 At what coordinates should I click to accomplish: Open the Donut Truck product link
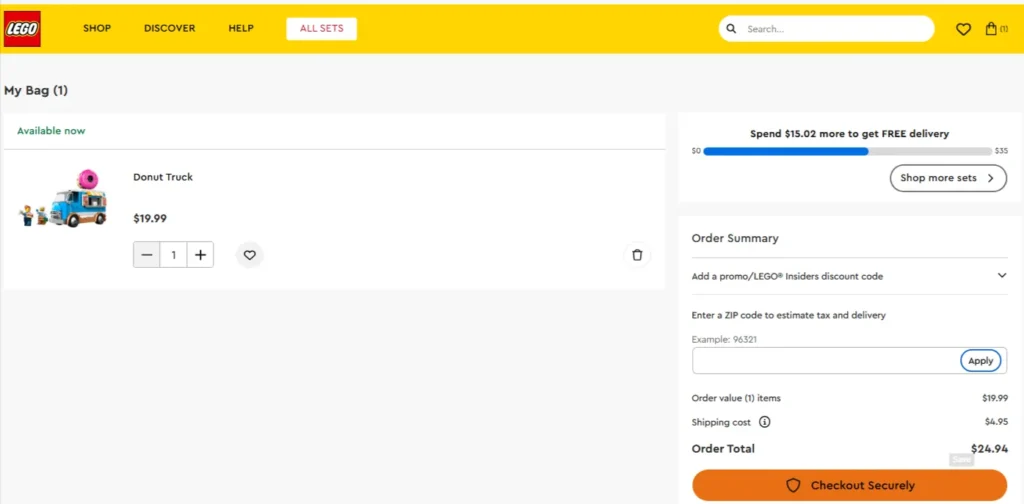coord(163,177)
